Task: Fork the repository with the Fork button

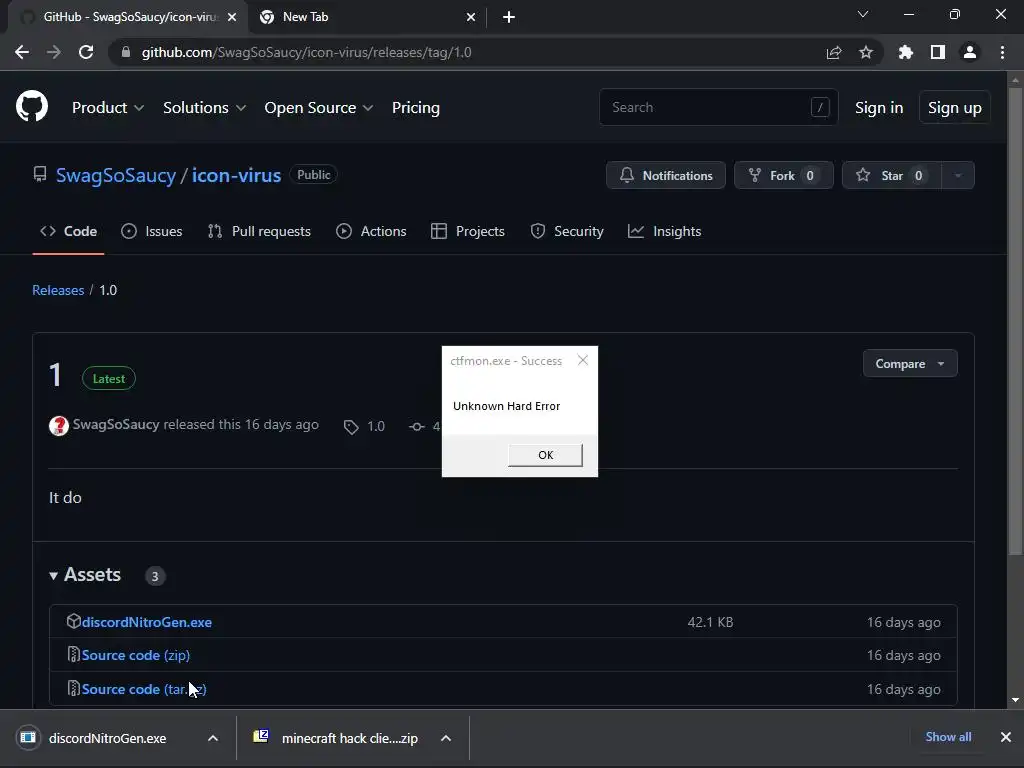Action: [x=783, y=175]
